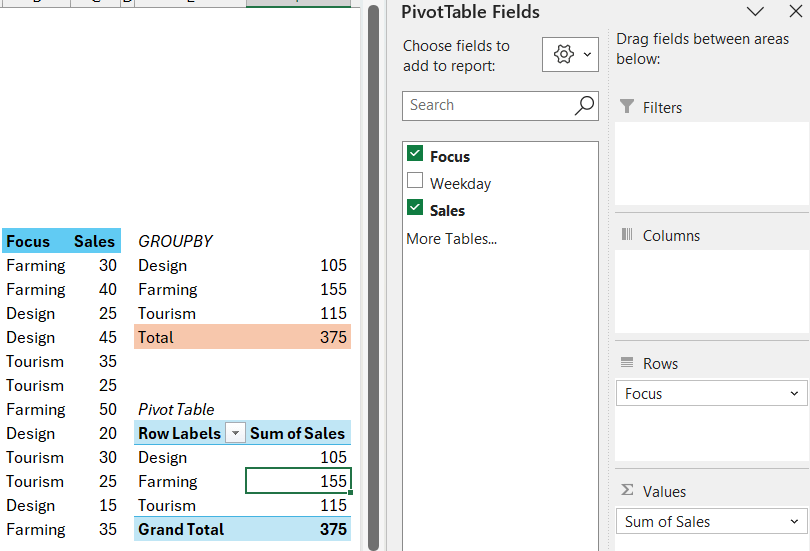The image size is (810, 551).
Task: Click the Columns area icon
Action: (x=627, y=235)
